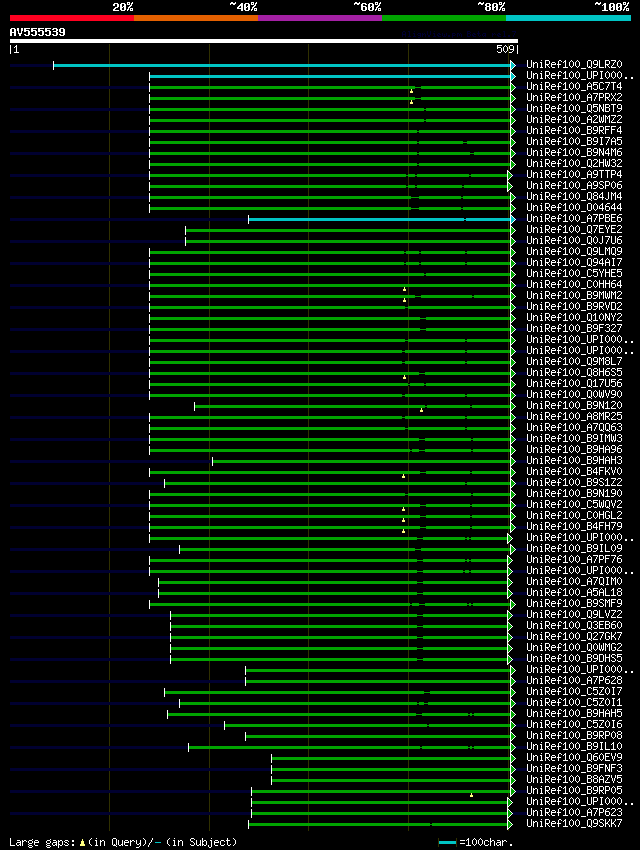Select the UniRef100_C5Z0I7 label
640x850 pixels.
(574, 692)
